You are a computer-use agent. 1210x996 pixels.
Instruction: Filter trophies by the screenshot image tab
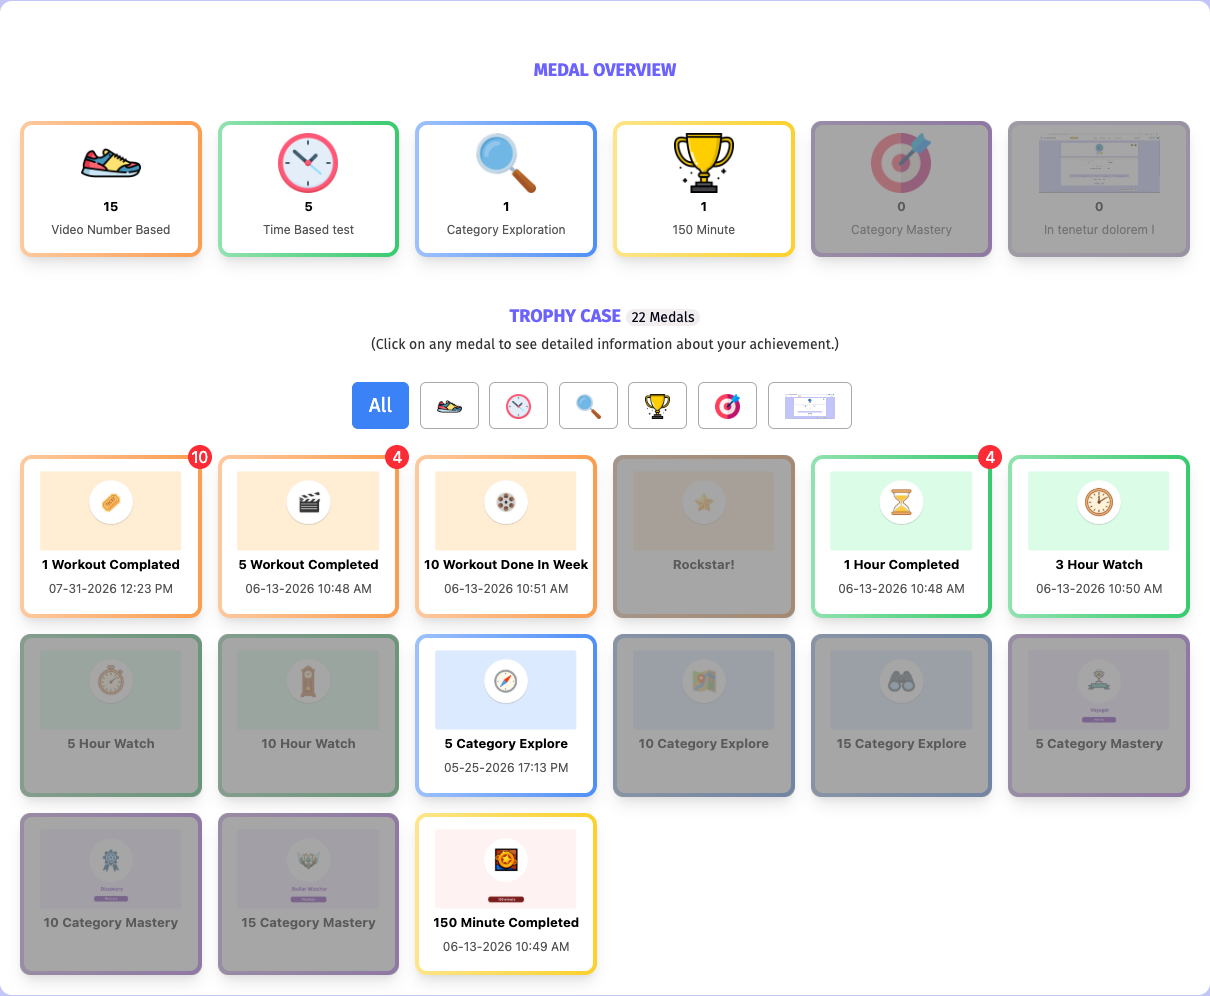tap(810, 405)
